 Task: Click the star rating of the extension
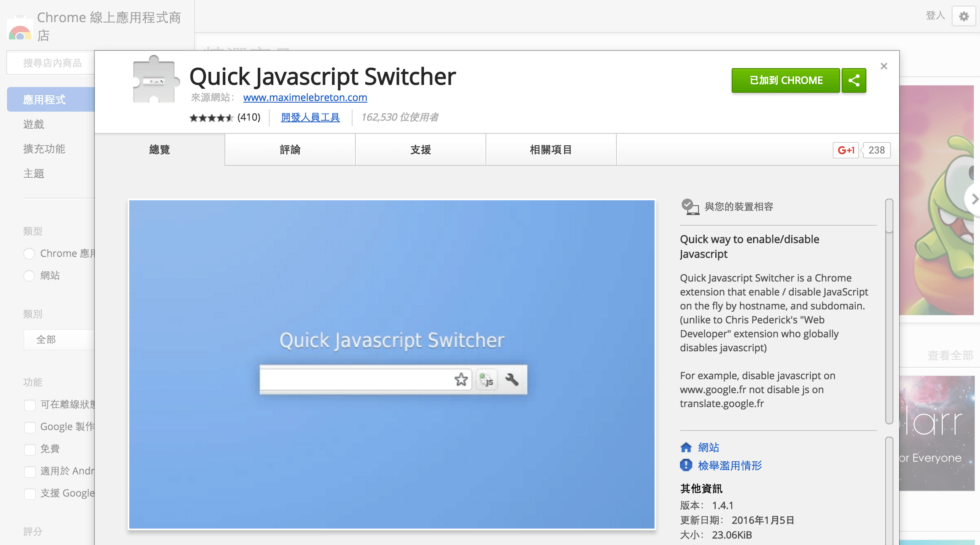211,117
